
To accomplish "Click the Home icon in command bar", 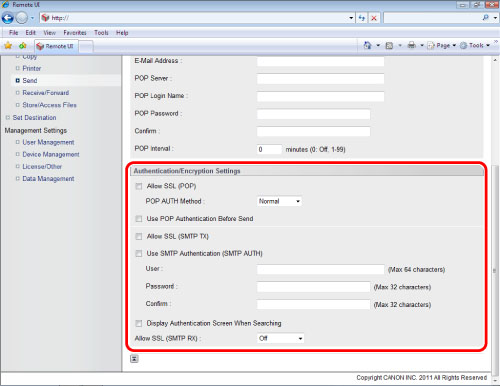I will pos(367,45).
